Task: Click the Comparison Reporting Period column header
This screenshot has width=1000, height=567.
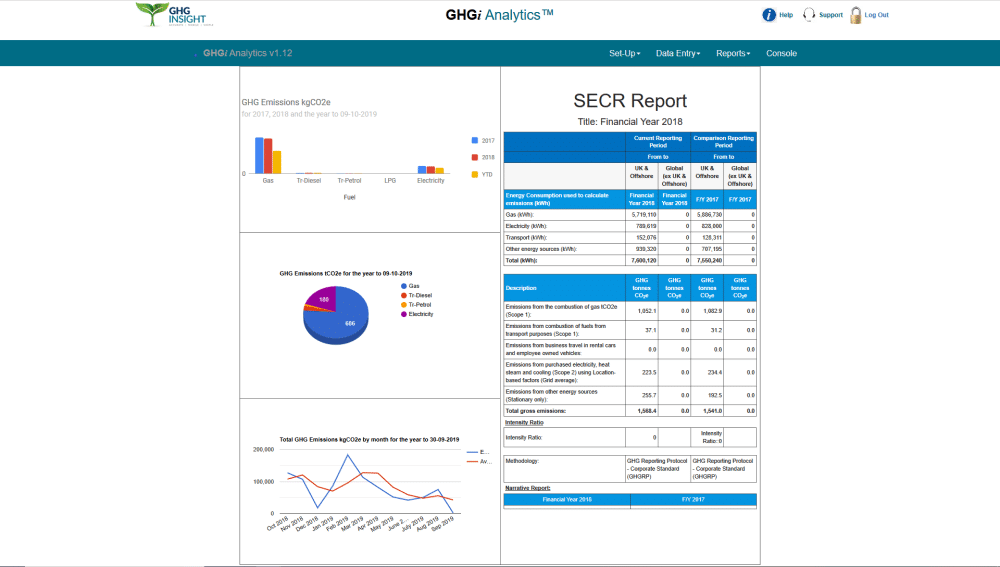Action: click(723, 142)
